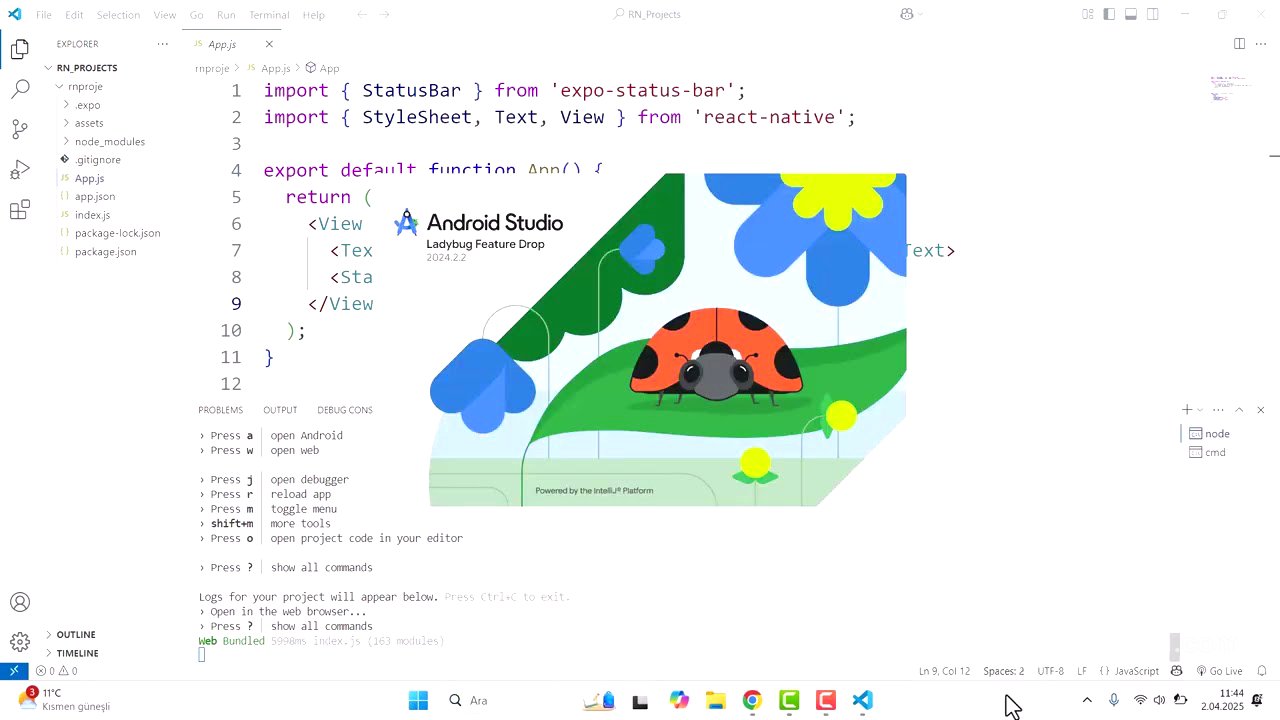Switch to the DEBUG CONSOLE tab

(345, 410)
